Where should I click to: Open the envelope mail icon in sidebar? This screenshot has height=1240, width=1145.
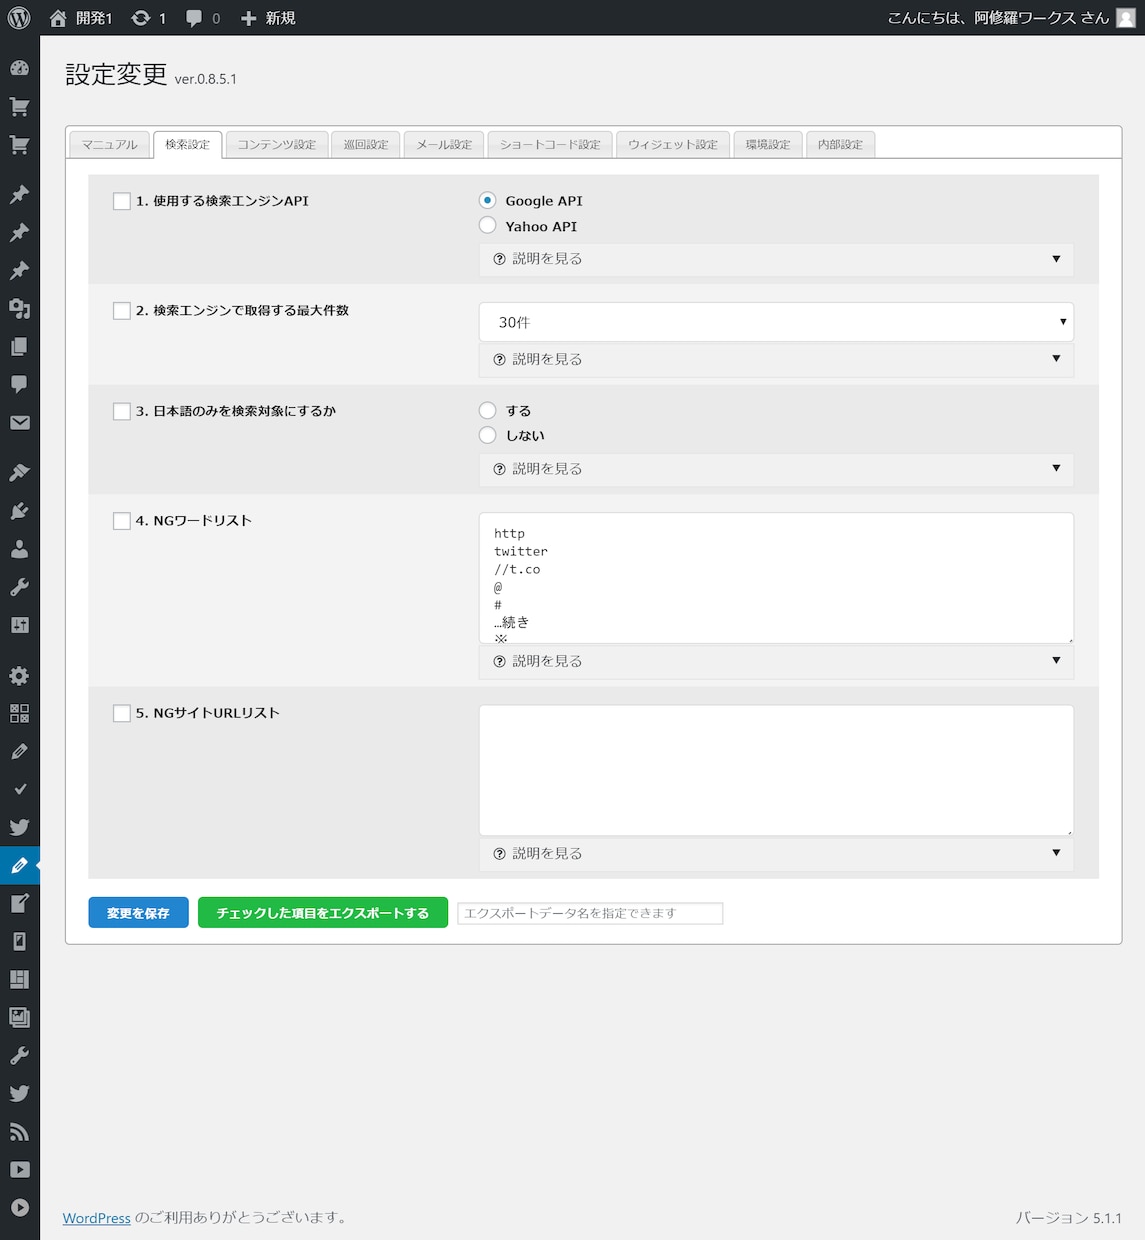[x=19, y=422]
